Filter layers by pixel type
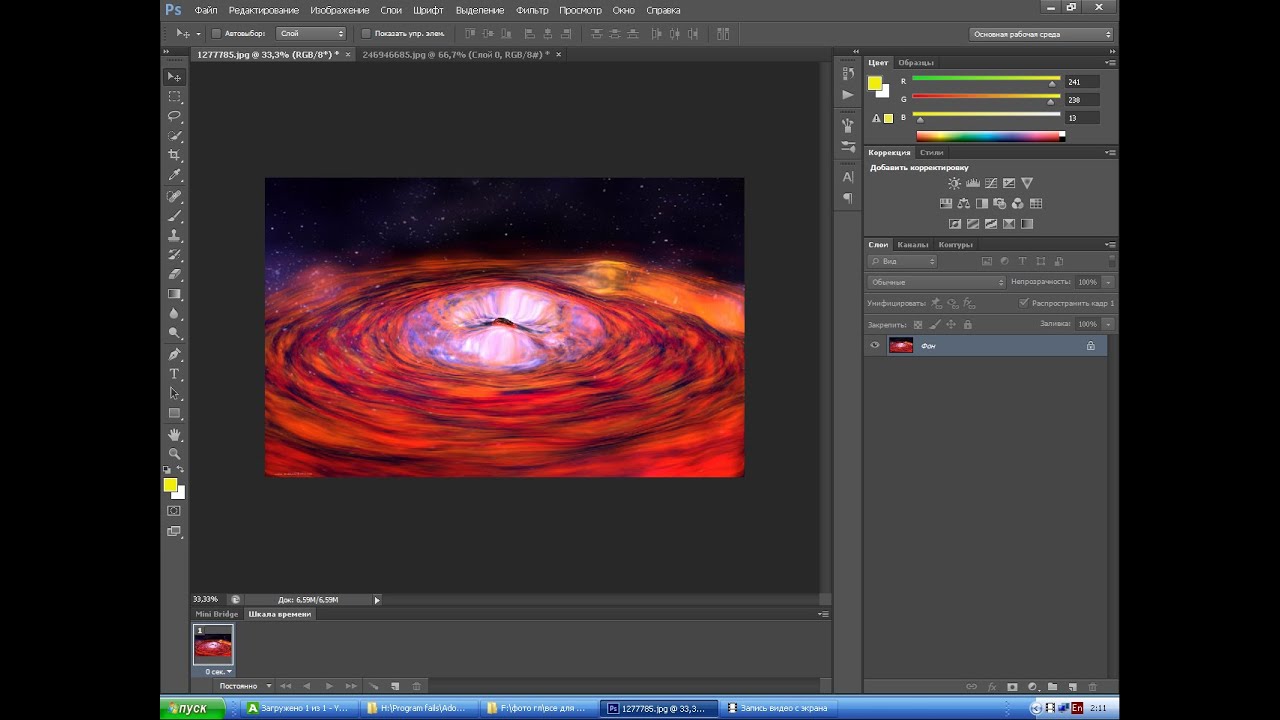This screenshot has width=1280, height=720. tap(986, 261)
